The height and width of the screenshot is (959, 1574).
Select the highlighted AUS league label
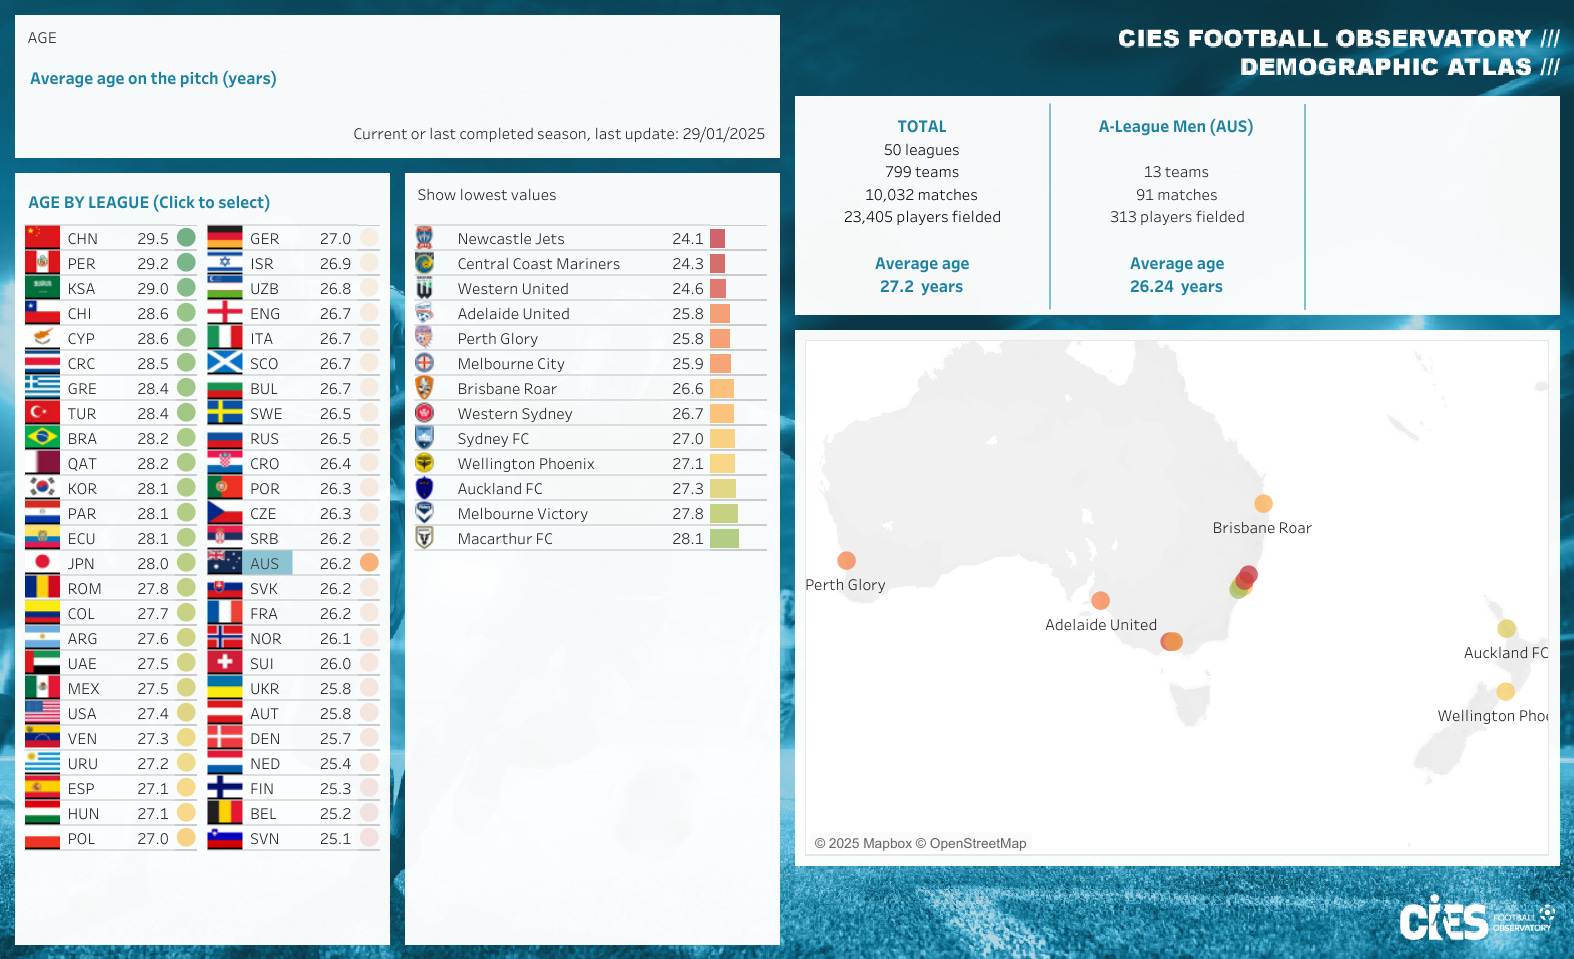265,563
